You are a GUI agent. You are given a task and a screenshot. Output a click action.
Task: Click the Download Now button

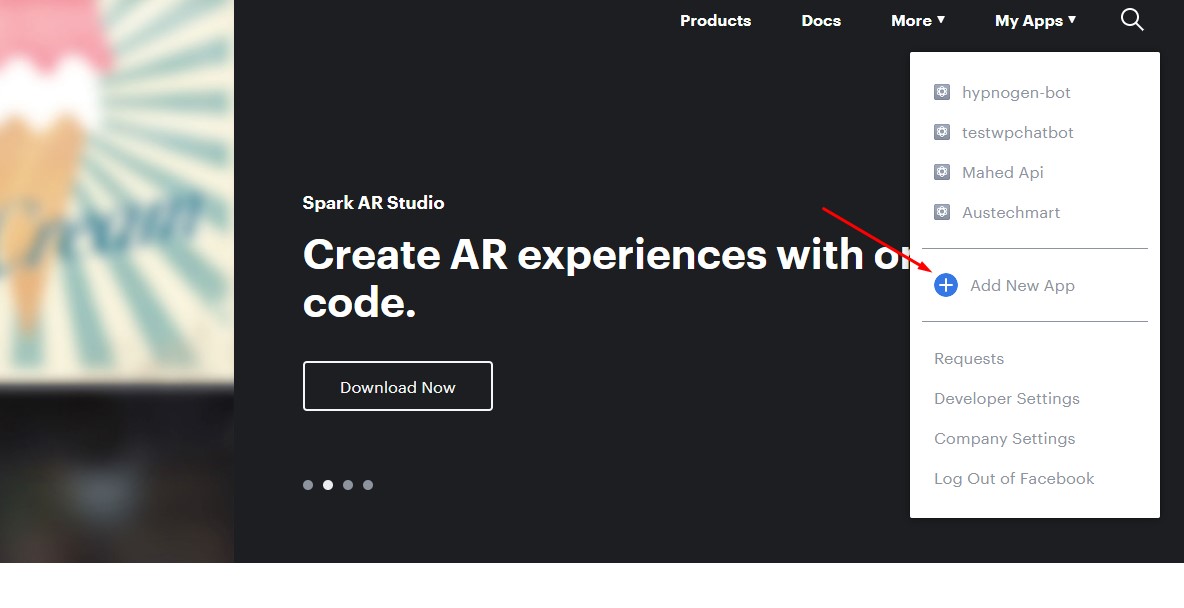[398, 386]
